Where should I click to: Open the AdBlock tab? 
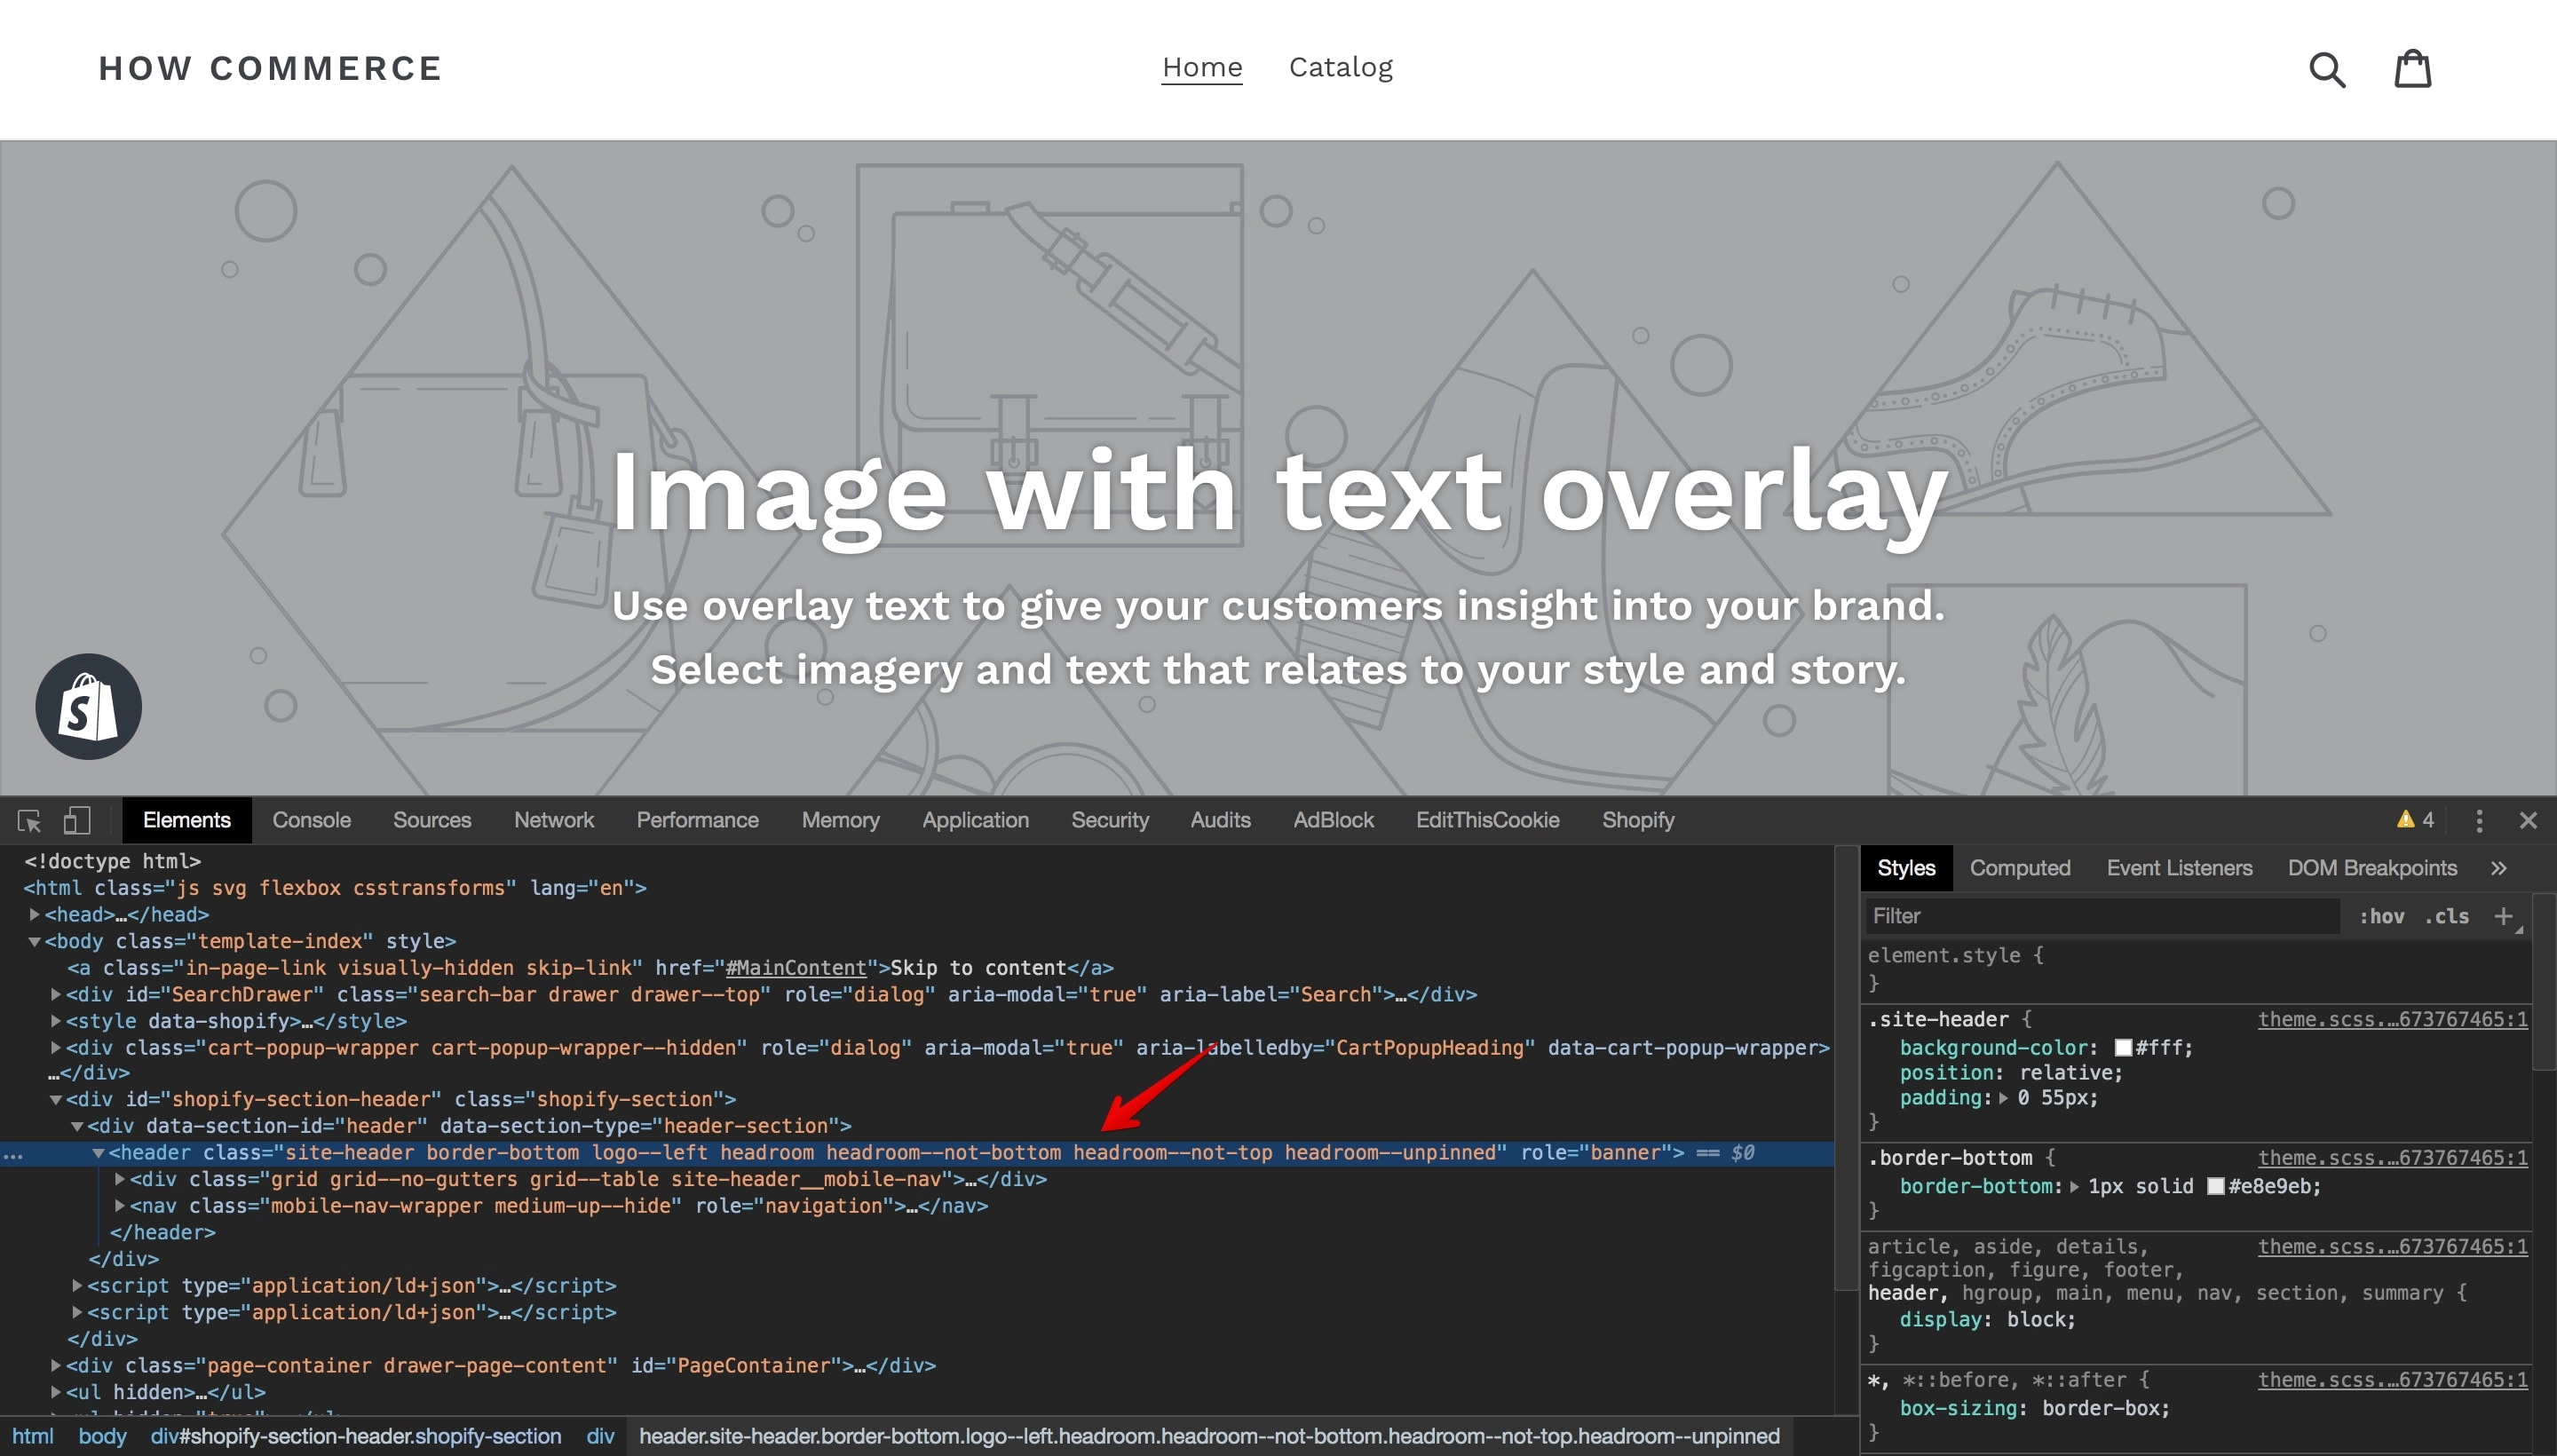1333,820
